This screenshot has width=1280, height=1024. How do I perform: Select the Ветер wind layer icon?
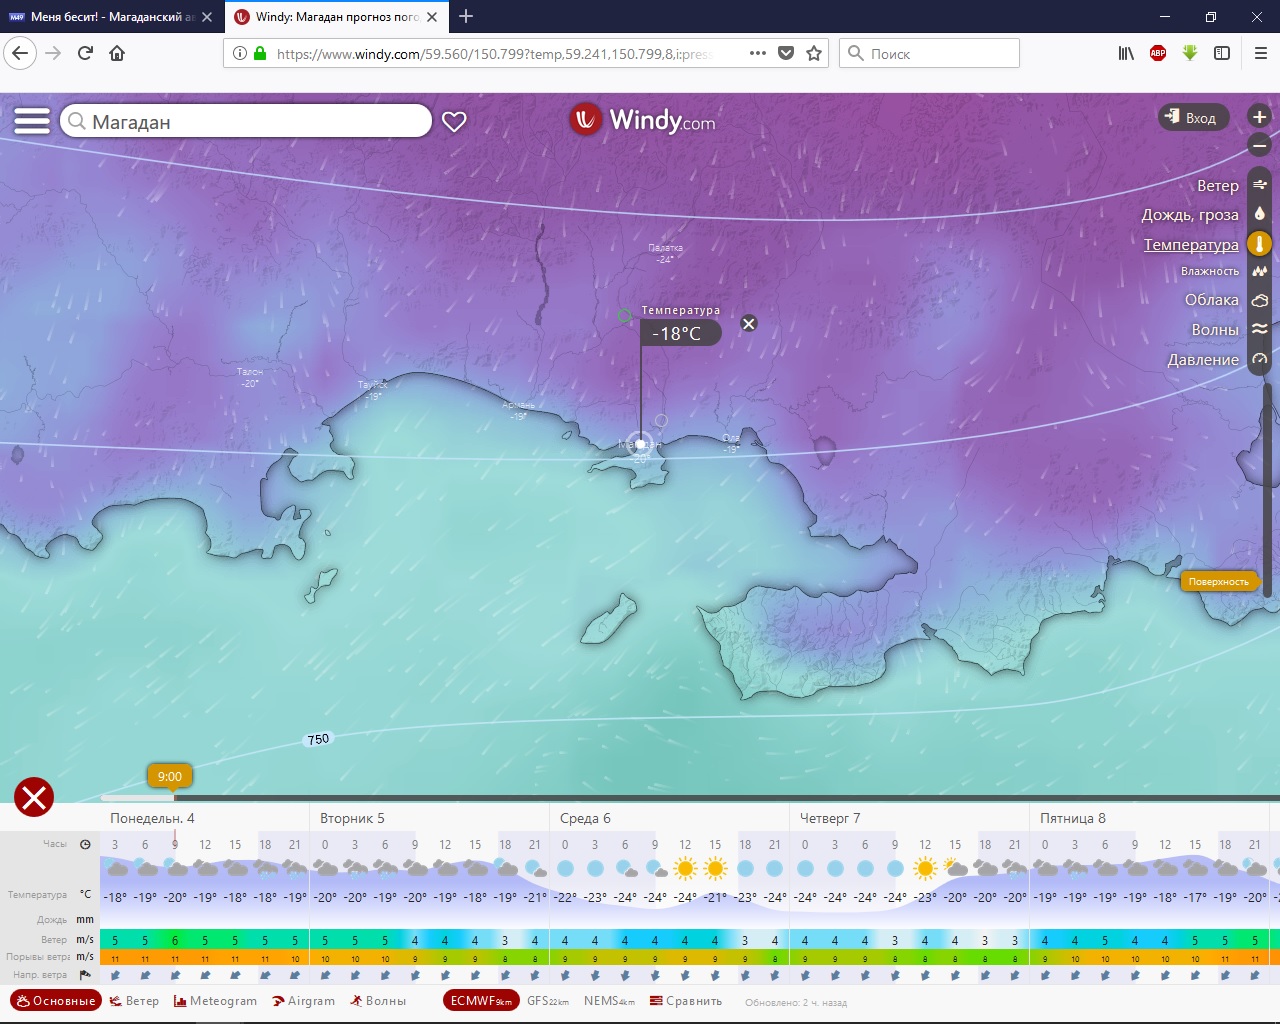point(1259,185)
